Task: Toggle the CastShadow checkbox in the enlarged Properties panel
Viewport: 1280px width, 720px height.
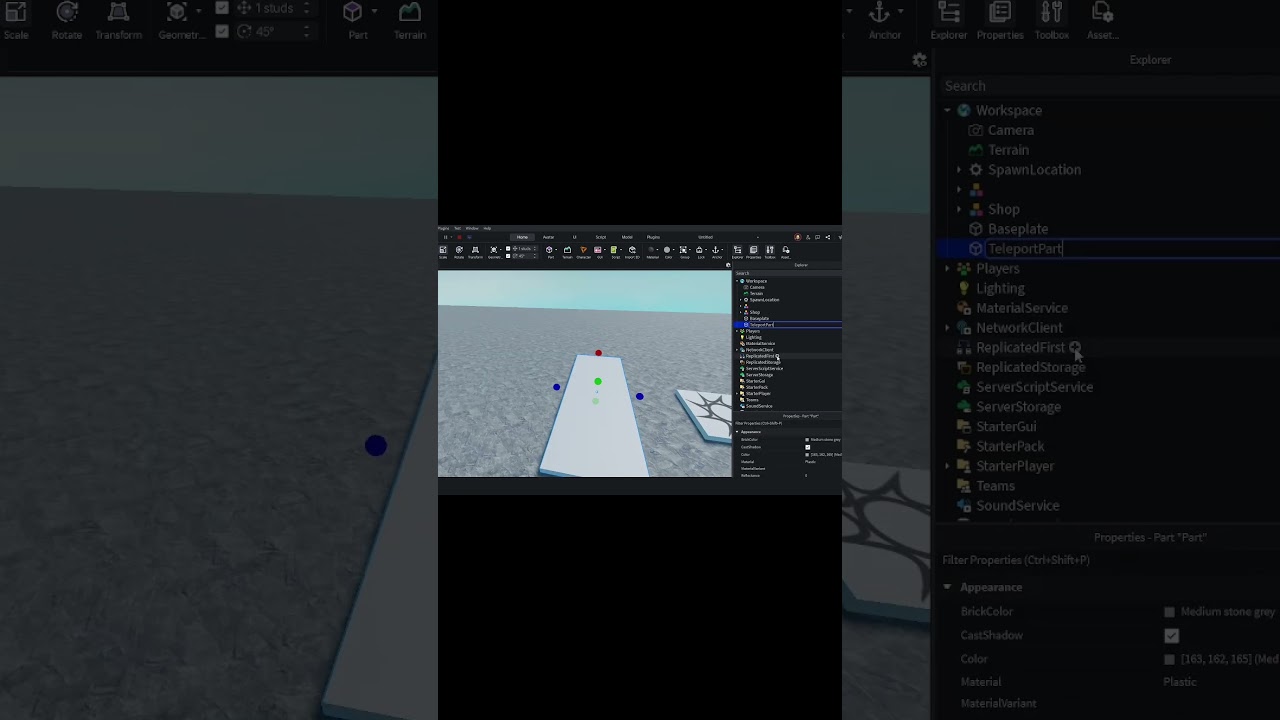Action: 1171,635
